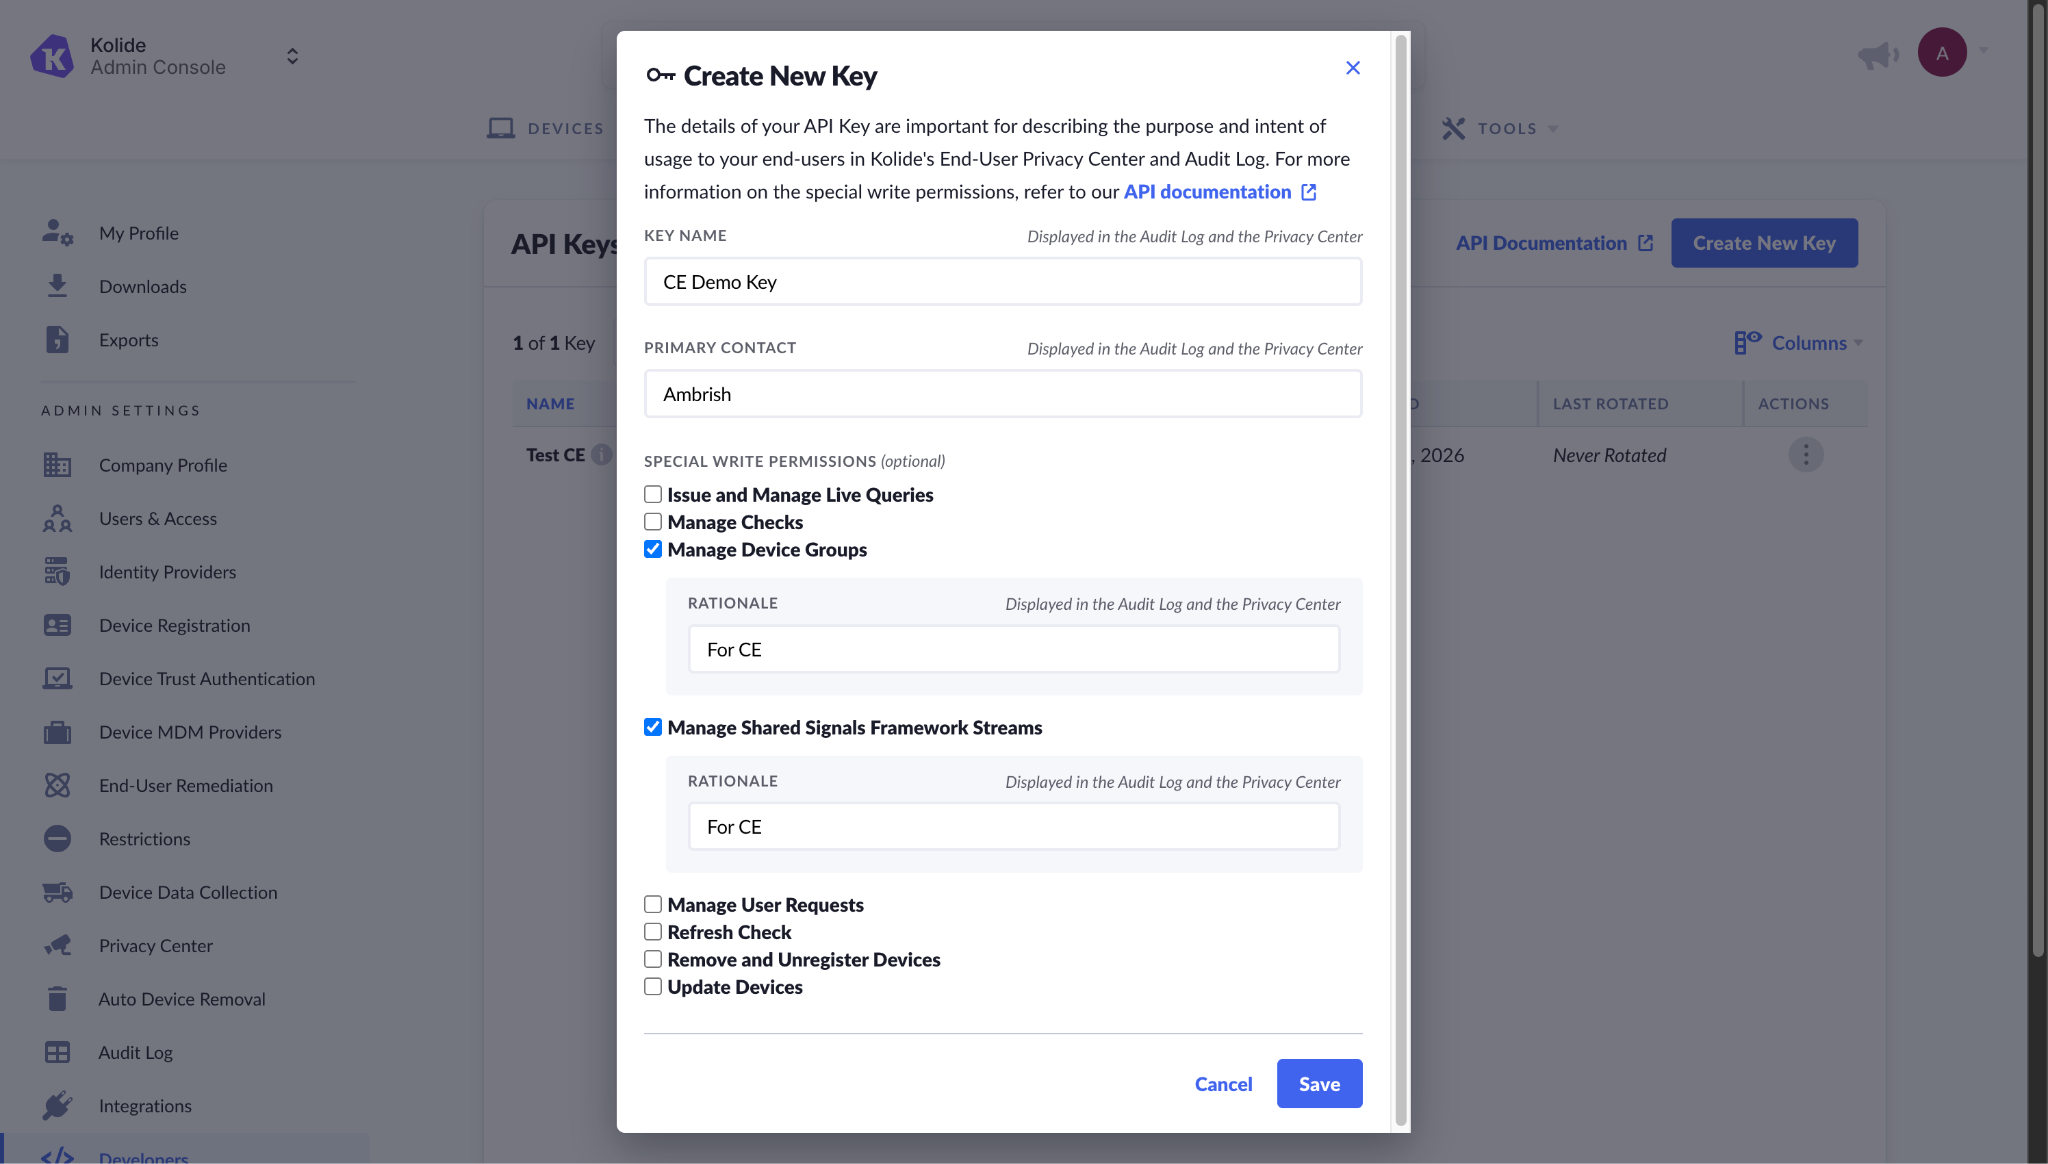The width and height of the screenshot is (2048, 1164).
Task: Click the Kolide logo icon
Action: [x=51, y=56]
